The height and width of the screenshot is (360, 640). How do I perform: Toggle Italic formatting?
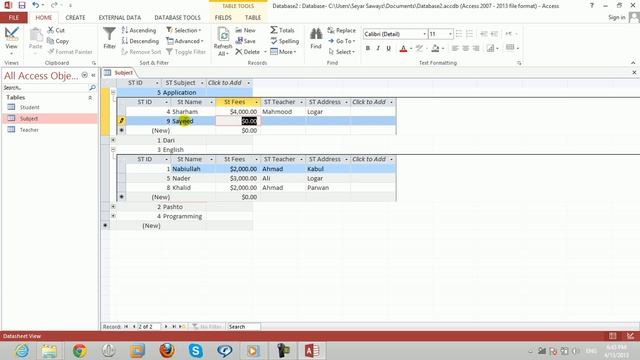[378, 48]
